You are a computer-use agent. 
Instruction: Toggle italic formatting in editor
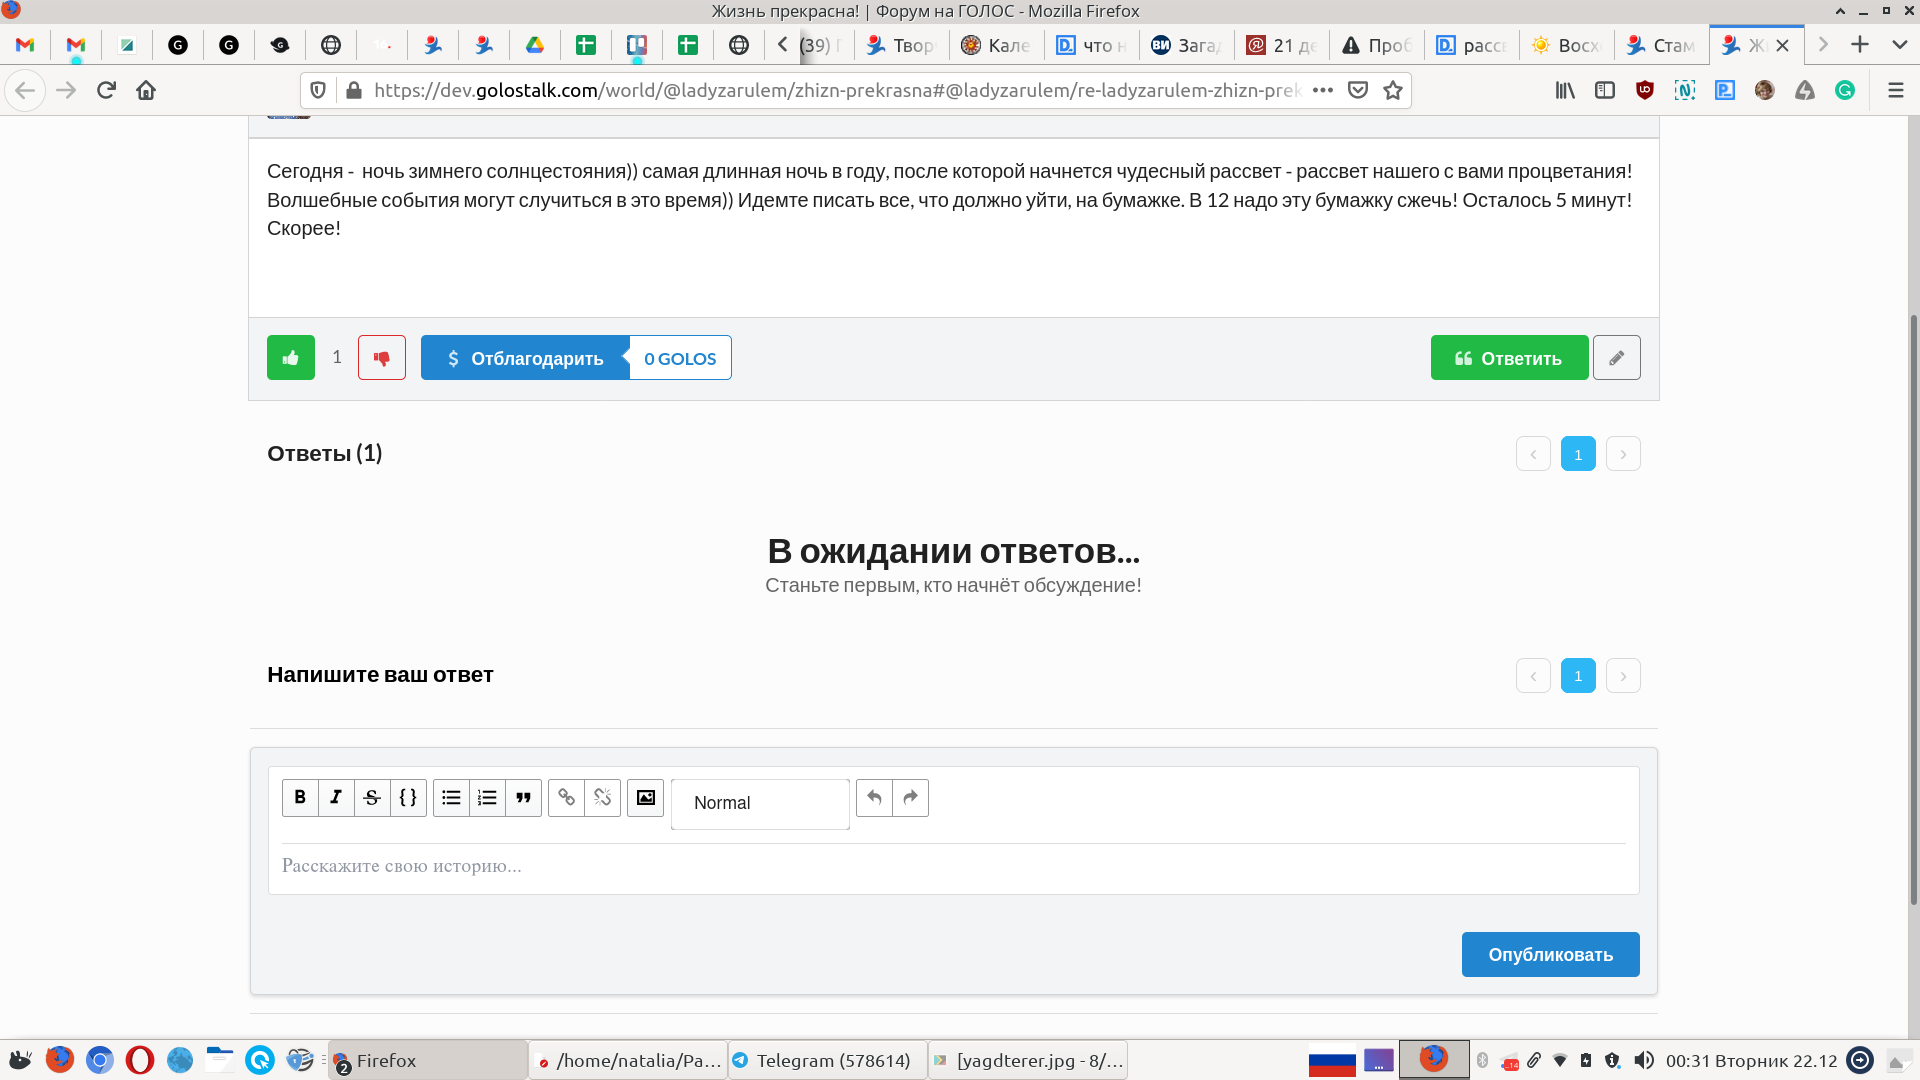(x=336, y=798)
